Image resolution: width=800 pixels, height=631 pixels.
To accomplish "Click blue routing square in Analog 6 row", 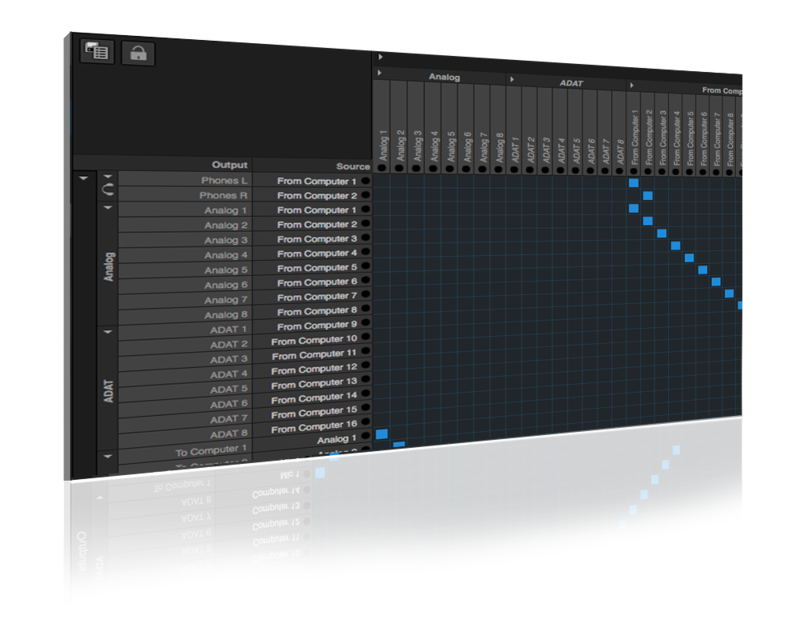I will pos(703,269).
